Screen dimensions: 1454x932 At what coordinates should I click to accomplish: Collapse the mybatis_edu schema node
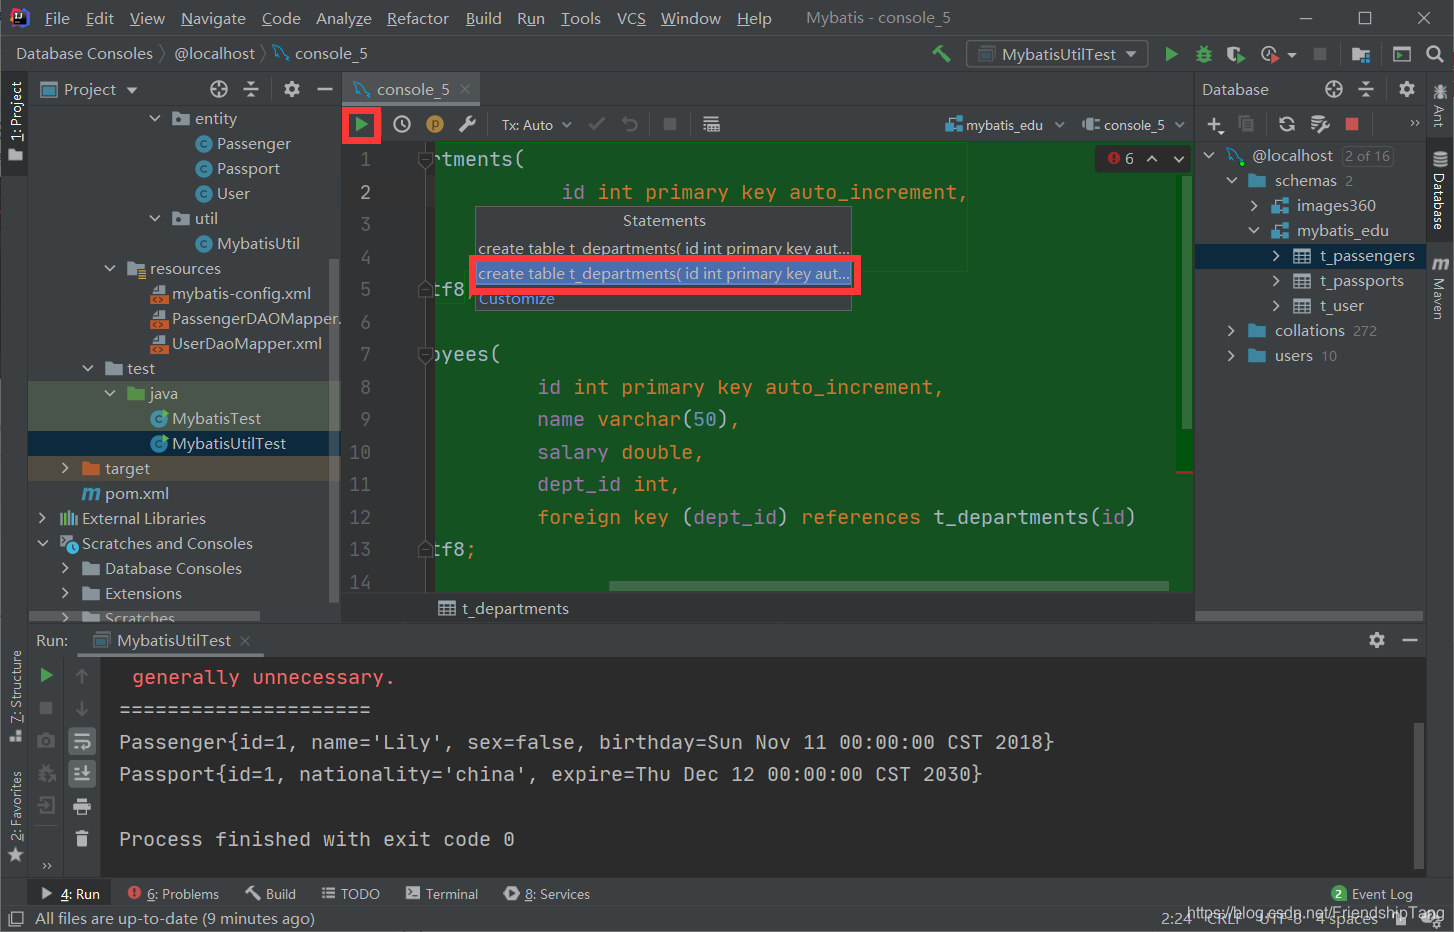(1254, 231)
